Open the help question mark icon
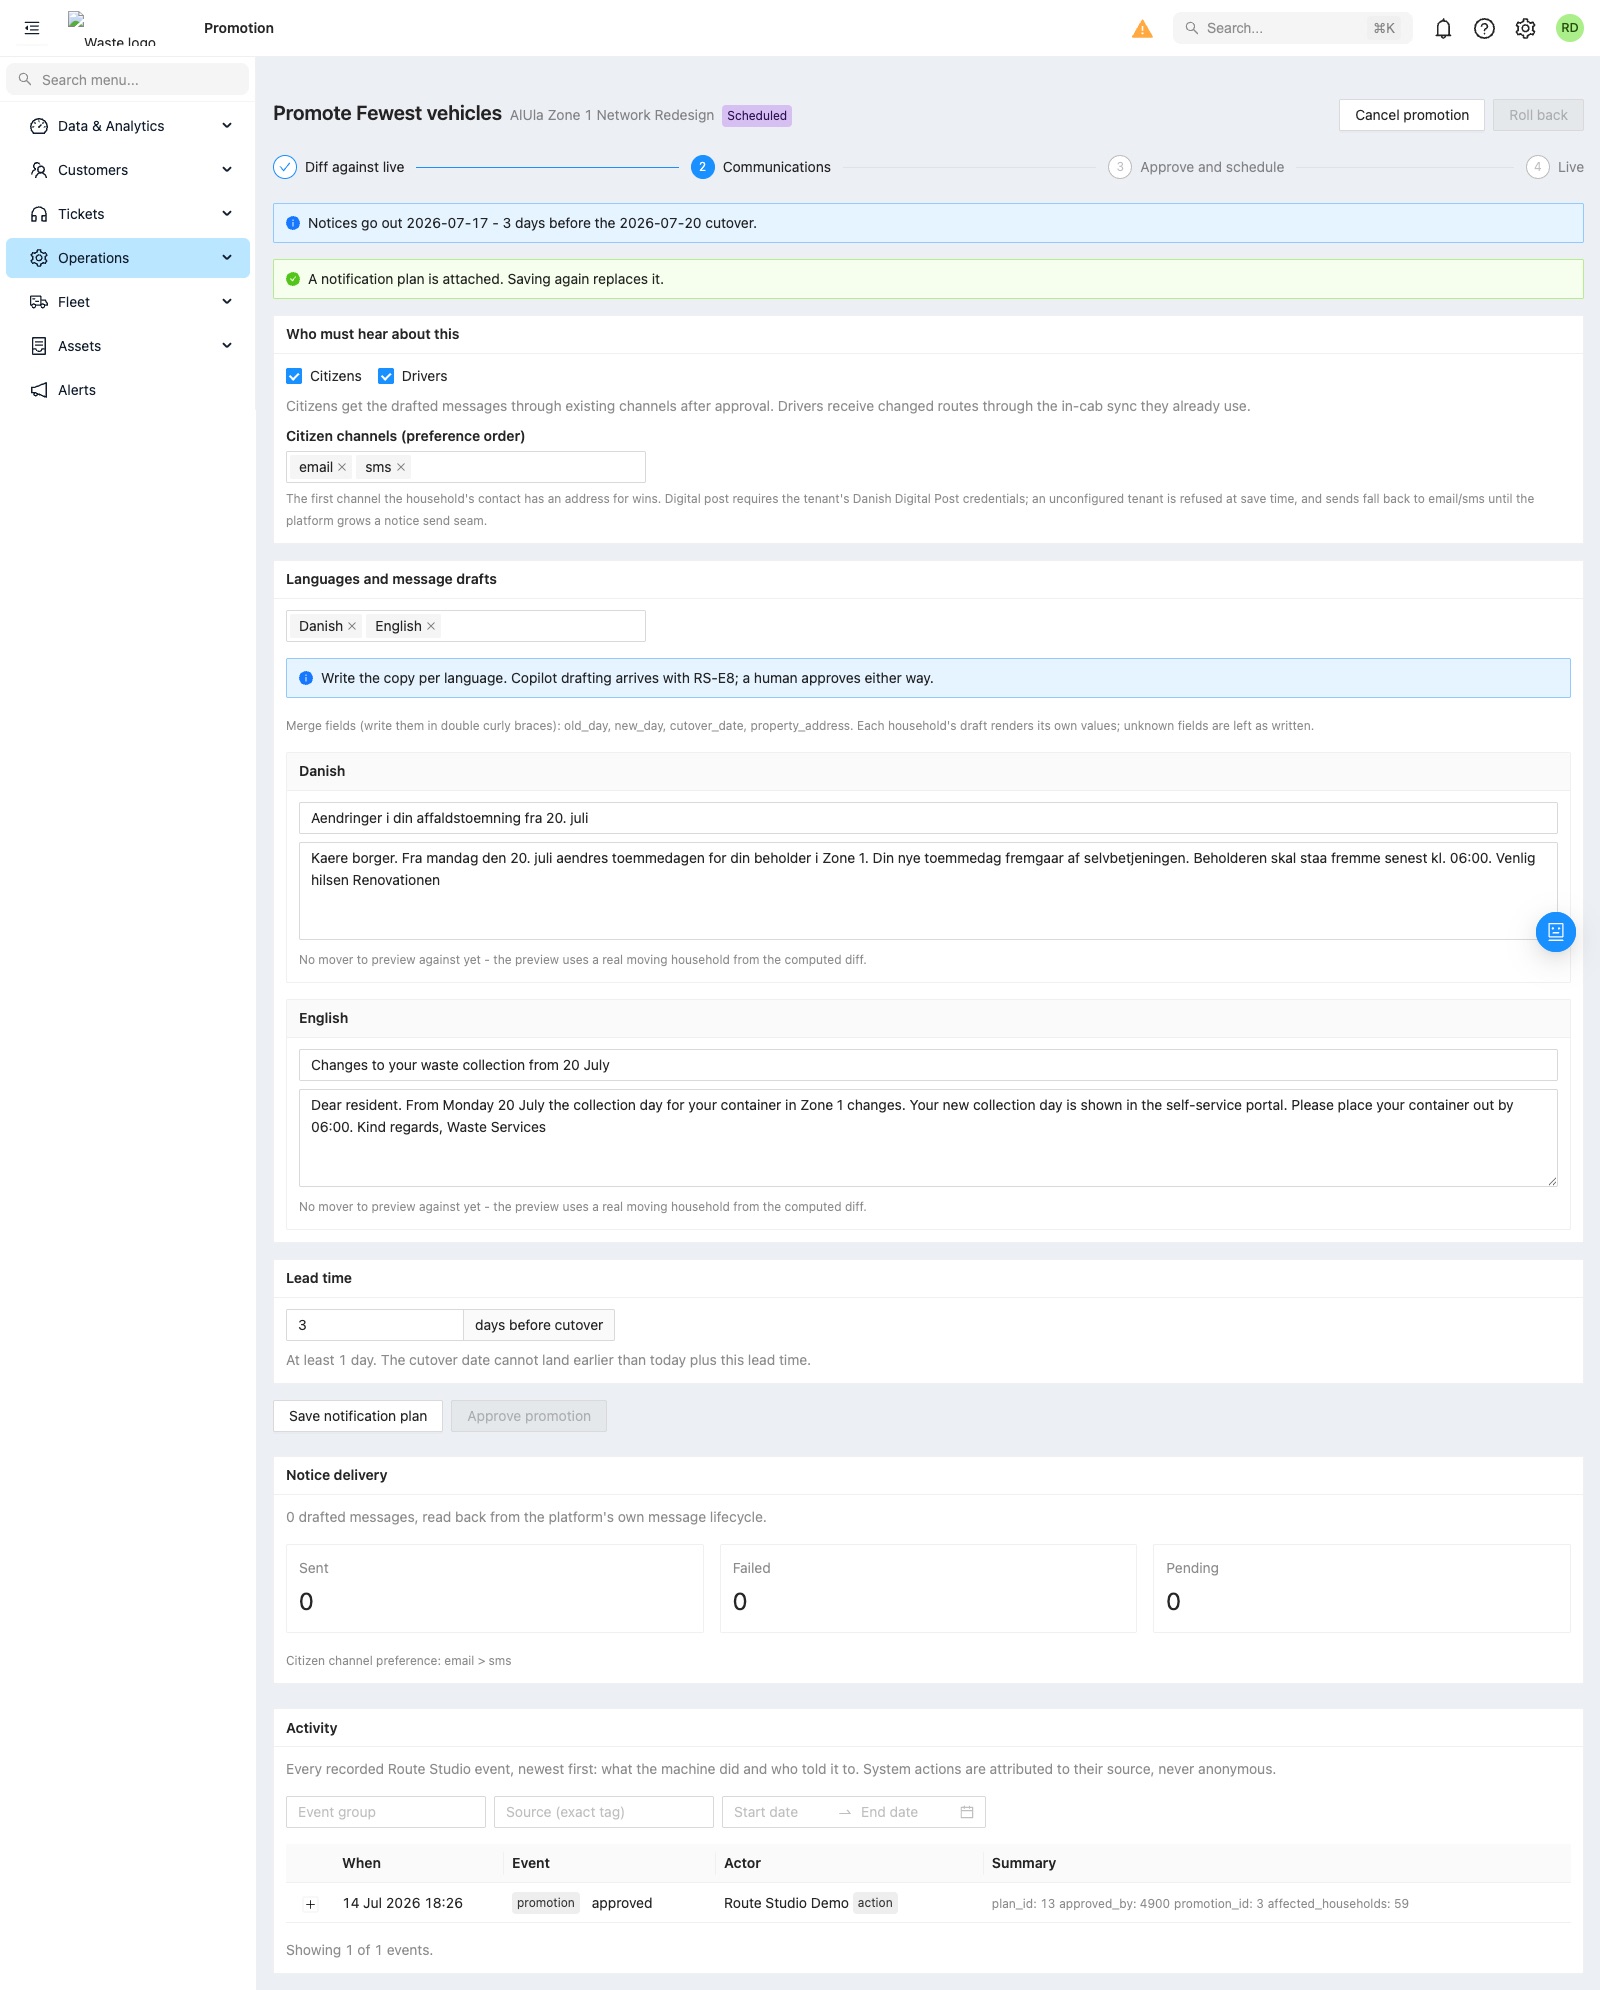1600x1990 pixels. click(1484, 28)
